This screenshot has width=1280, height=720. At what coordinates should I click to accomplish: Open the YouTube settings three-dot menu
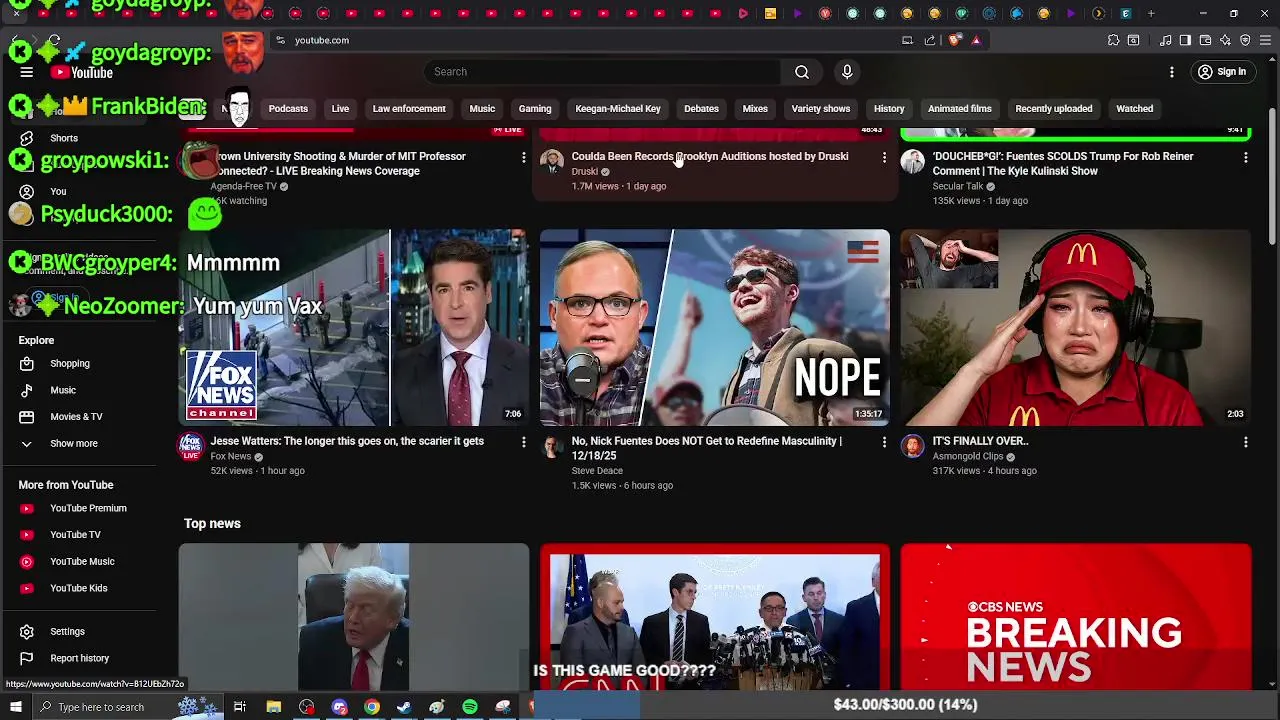[1172, 72]
